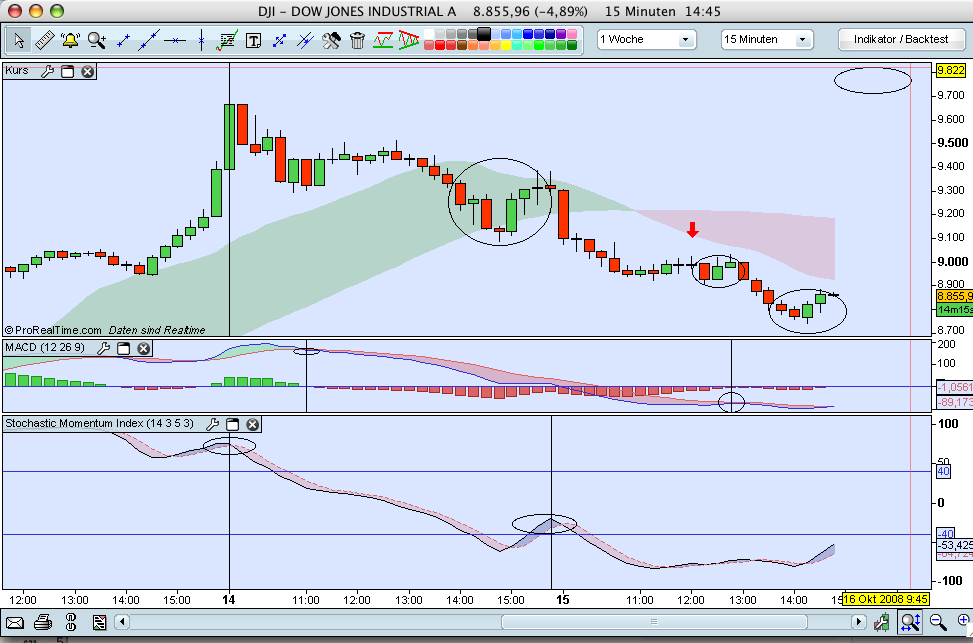The width and height of the screenshot is (973, 643).
Task: Choose the horizontal line tool
Action: pyautogui.click(x=175, y=41)
